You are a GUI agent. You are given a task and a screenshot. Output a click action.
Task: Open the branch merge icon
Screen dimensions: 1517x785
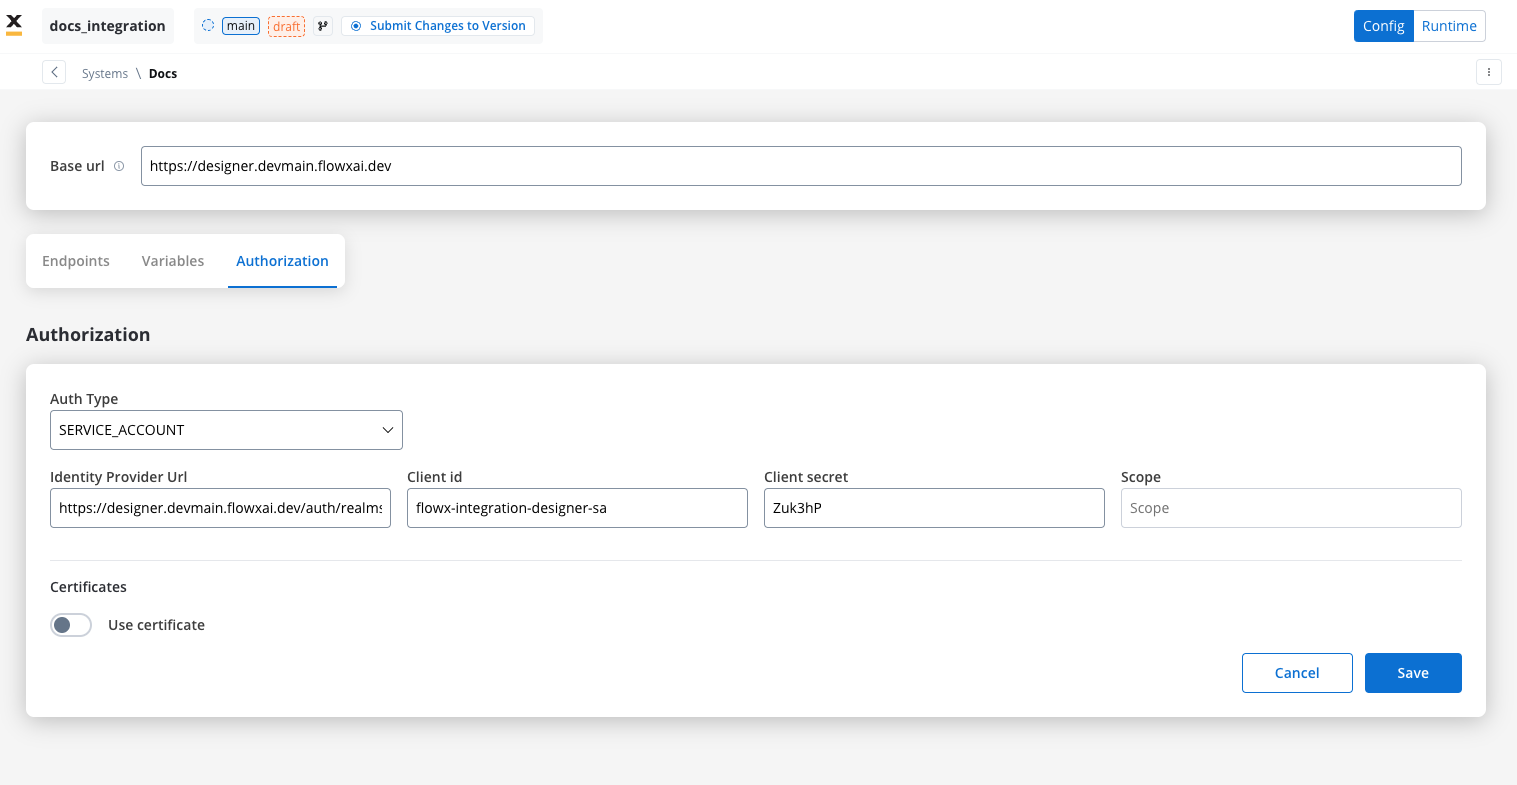tap(322, 26)
